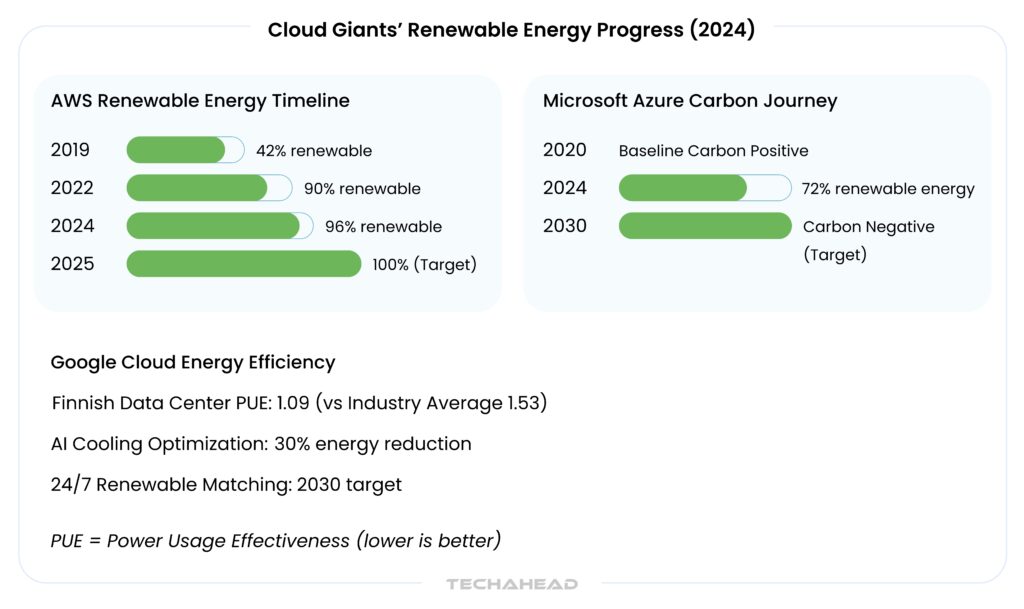
Task: Click the Azure 2030 Carbon Negative bar
Action: pos(704,226)
